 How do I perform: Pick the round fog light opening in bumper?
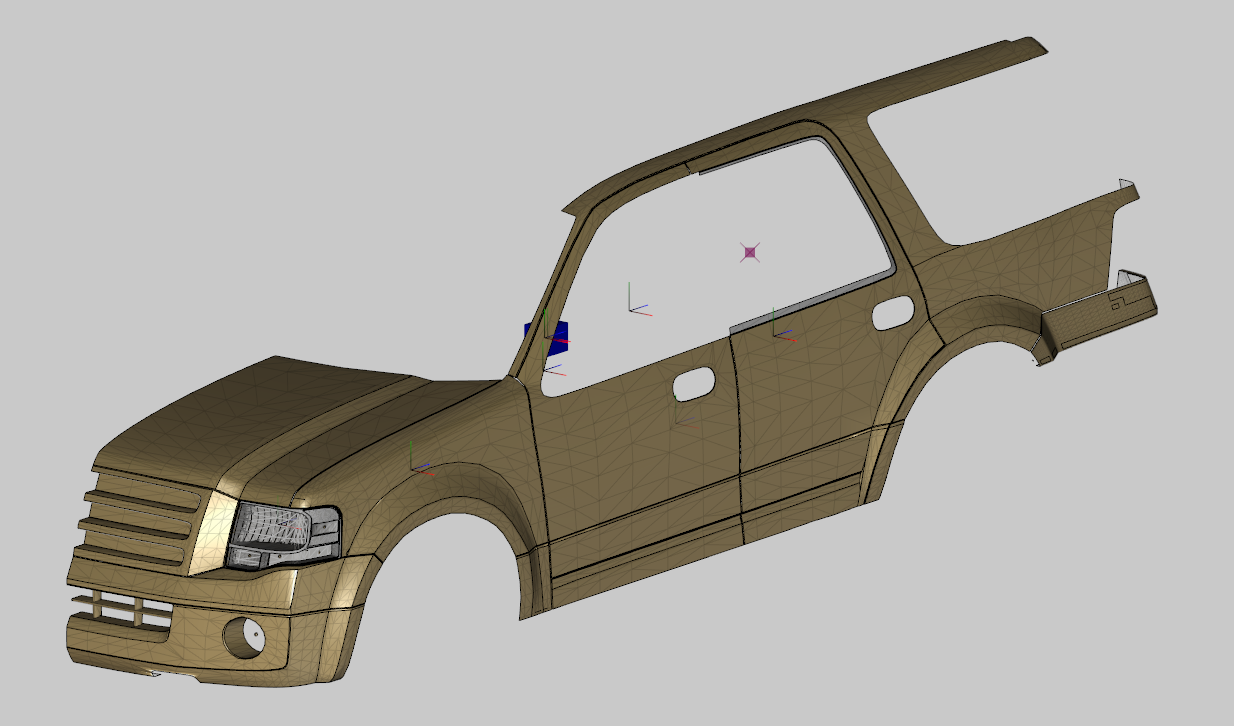[246, 637]
